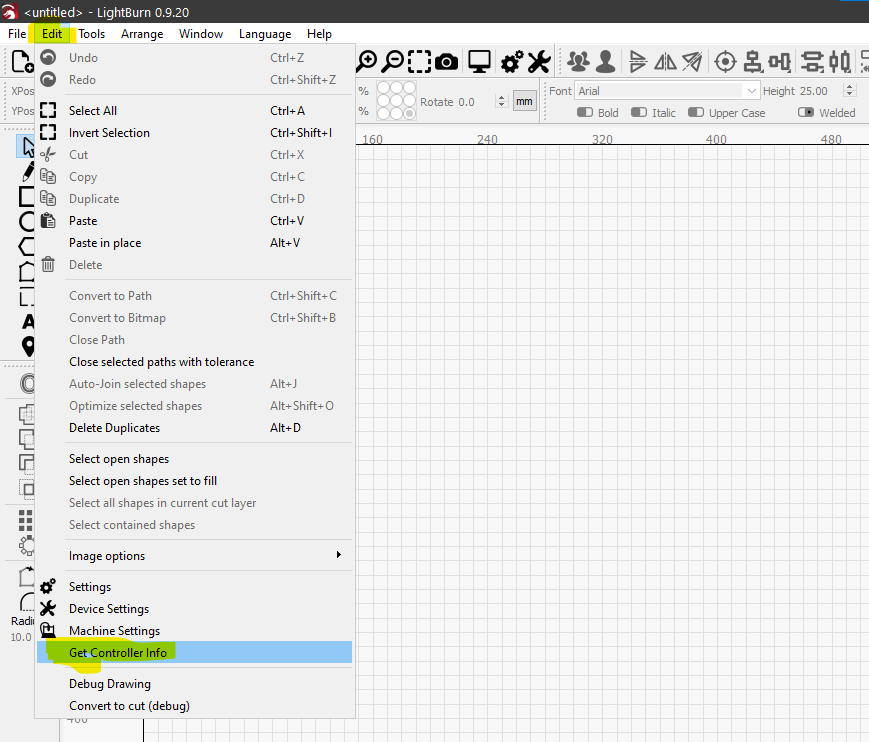Open the Tools menu
Screen dimensions: 869x742
[x=91, y=34]
